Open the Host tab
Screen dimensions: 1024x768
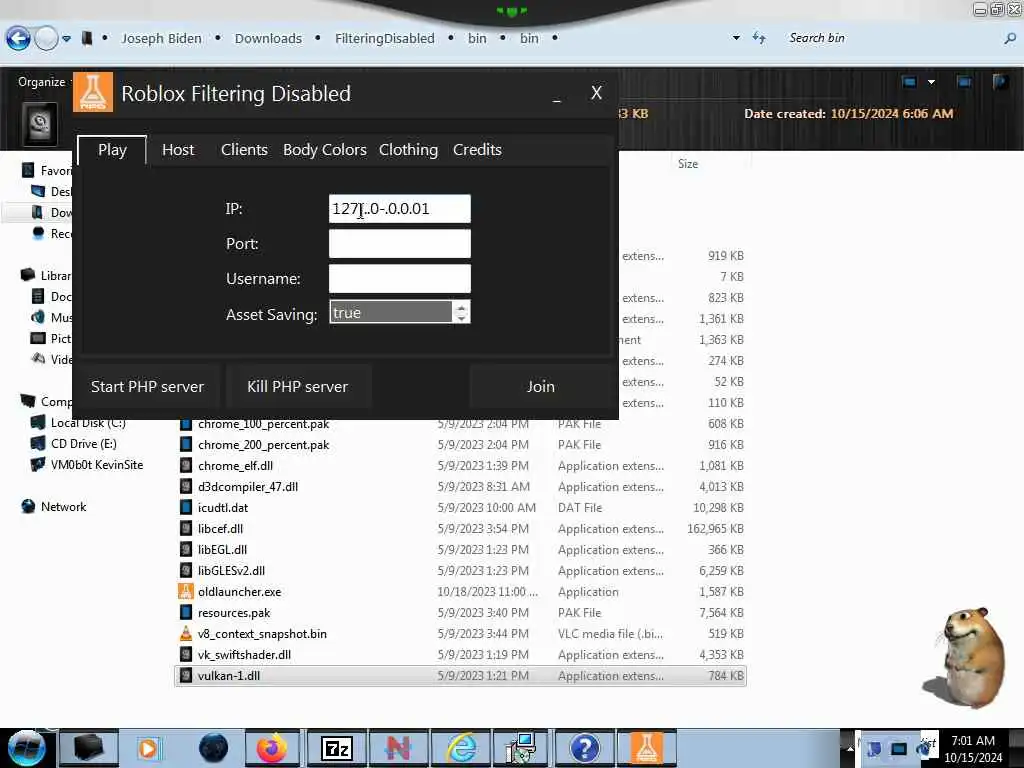pos(178,150)
